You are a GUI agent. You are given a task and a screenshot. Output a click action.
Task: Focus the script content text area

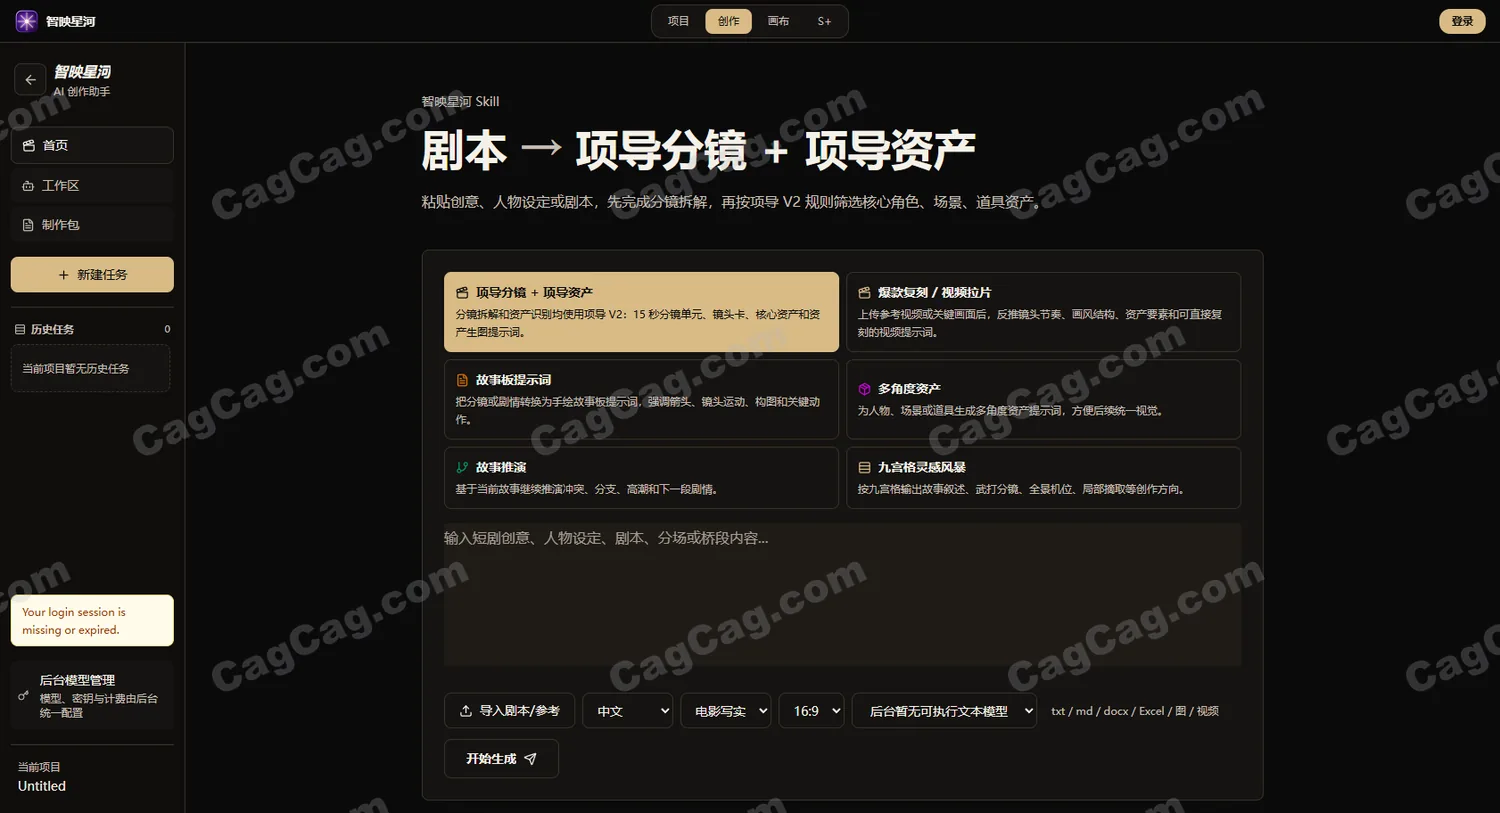click(x=842, y=595)
